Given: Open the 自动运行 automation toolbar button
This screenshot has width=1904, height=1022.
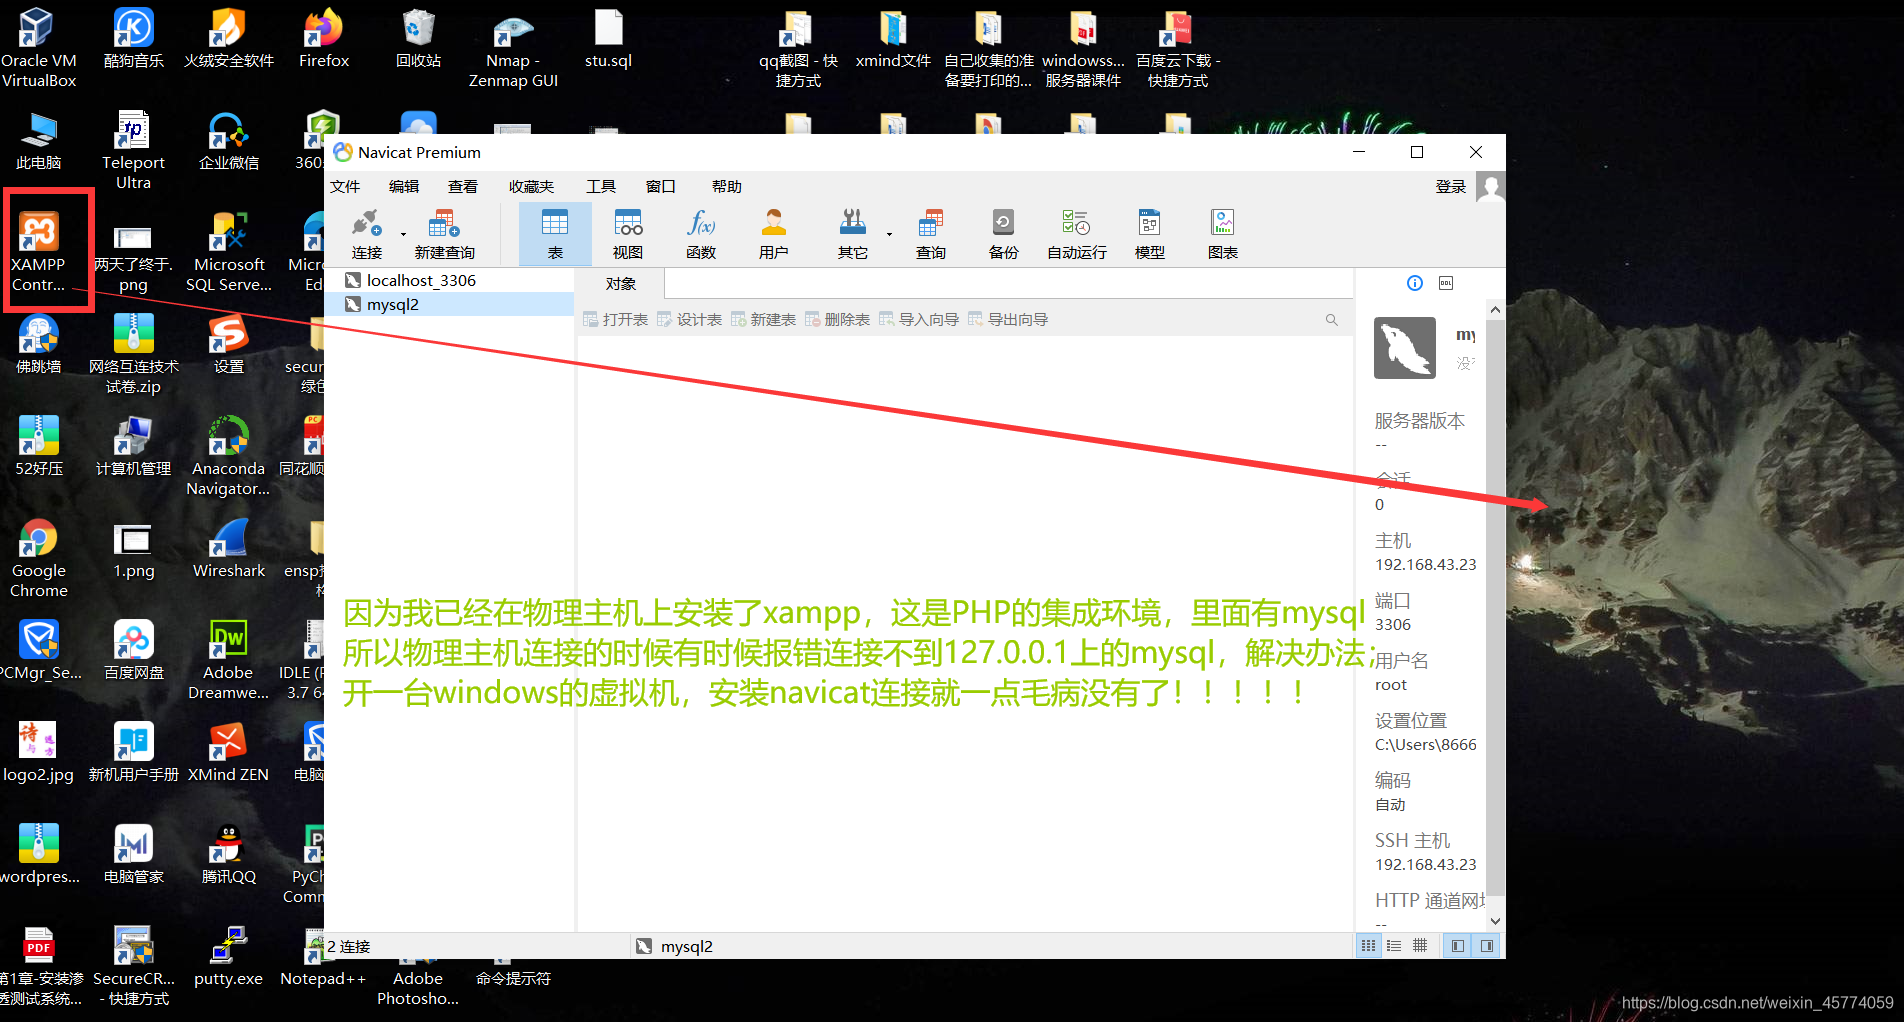Looking at the screenshot, I should pyautogui.click(x=1076, y=234).
